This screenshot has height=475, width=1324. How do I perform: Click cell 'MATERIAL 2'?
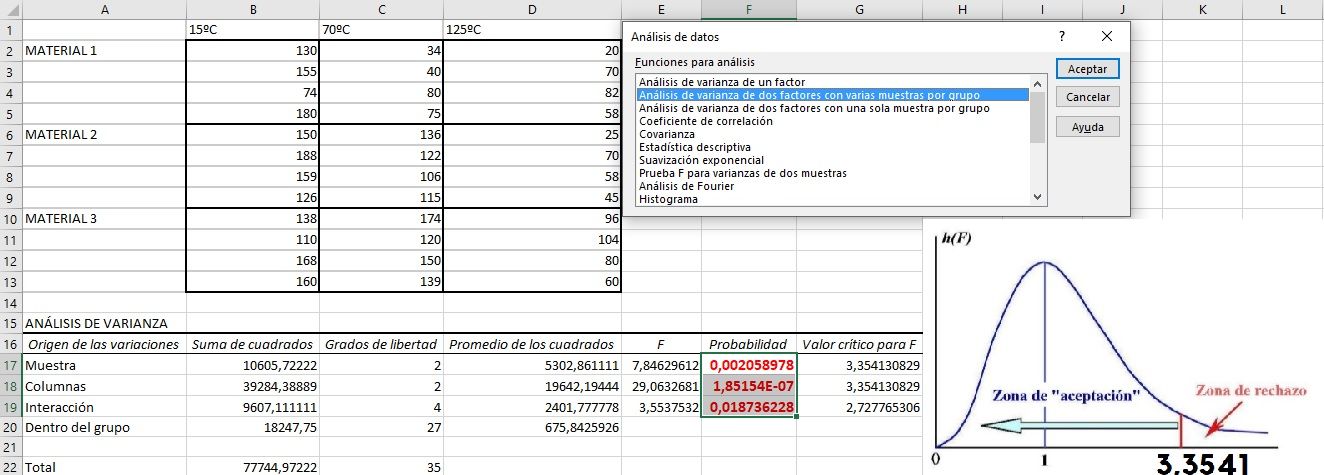pyautogui.click(x=104, y=134)
